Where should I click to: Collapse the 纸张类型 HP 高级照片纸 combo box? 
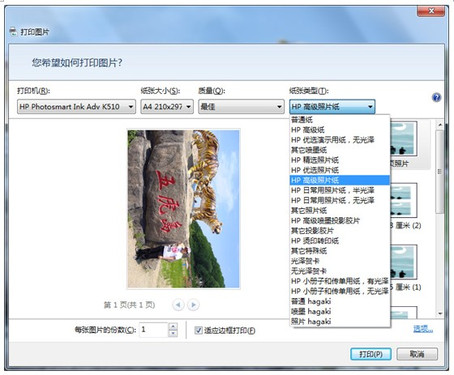332,107
